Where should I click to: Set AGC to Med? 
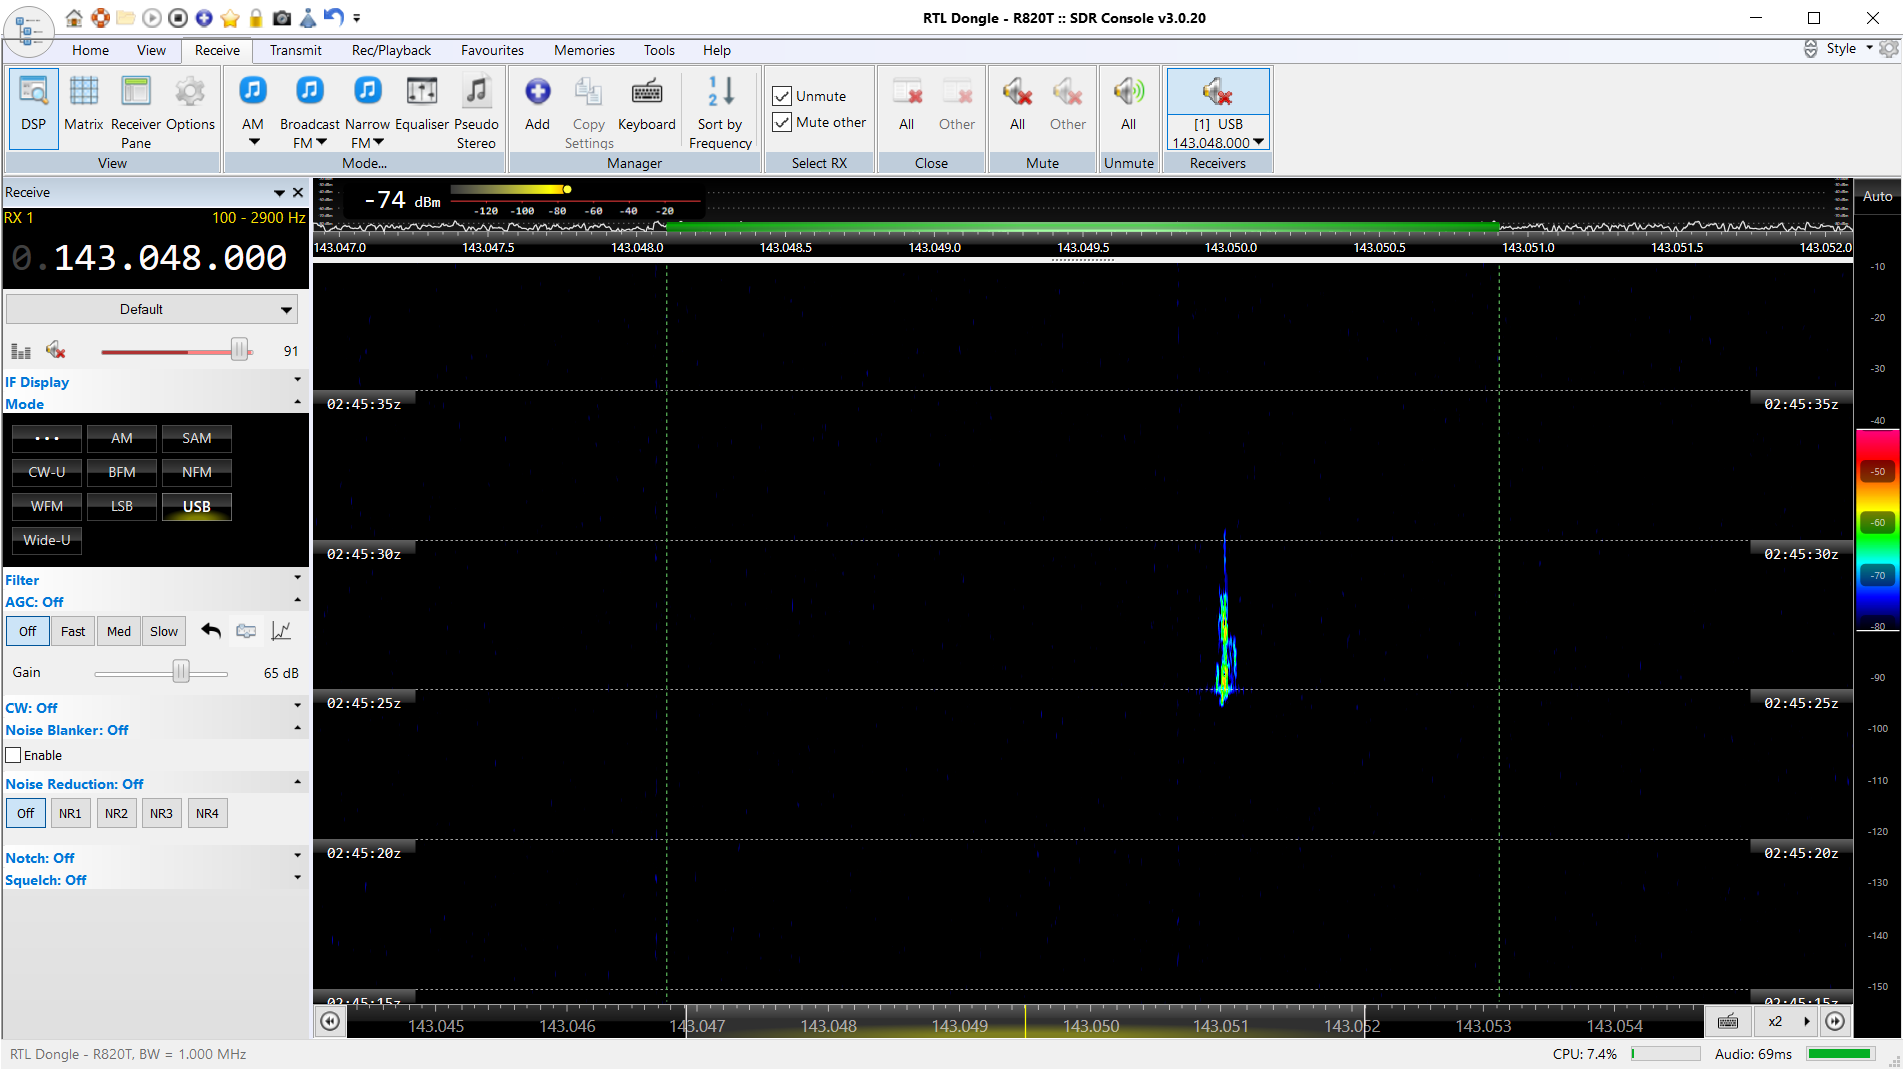pyautogui.click(x=119, y=631)
